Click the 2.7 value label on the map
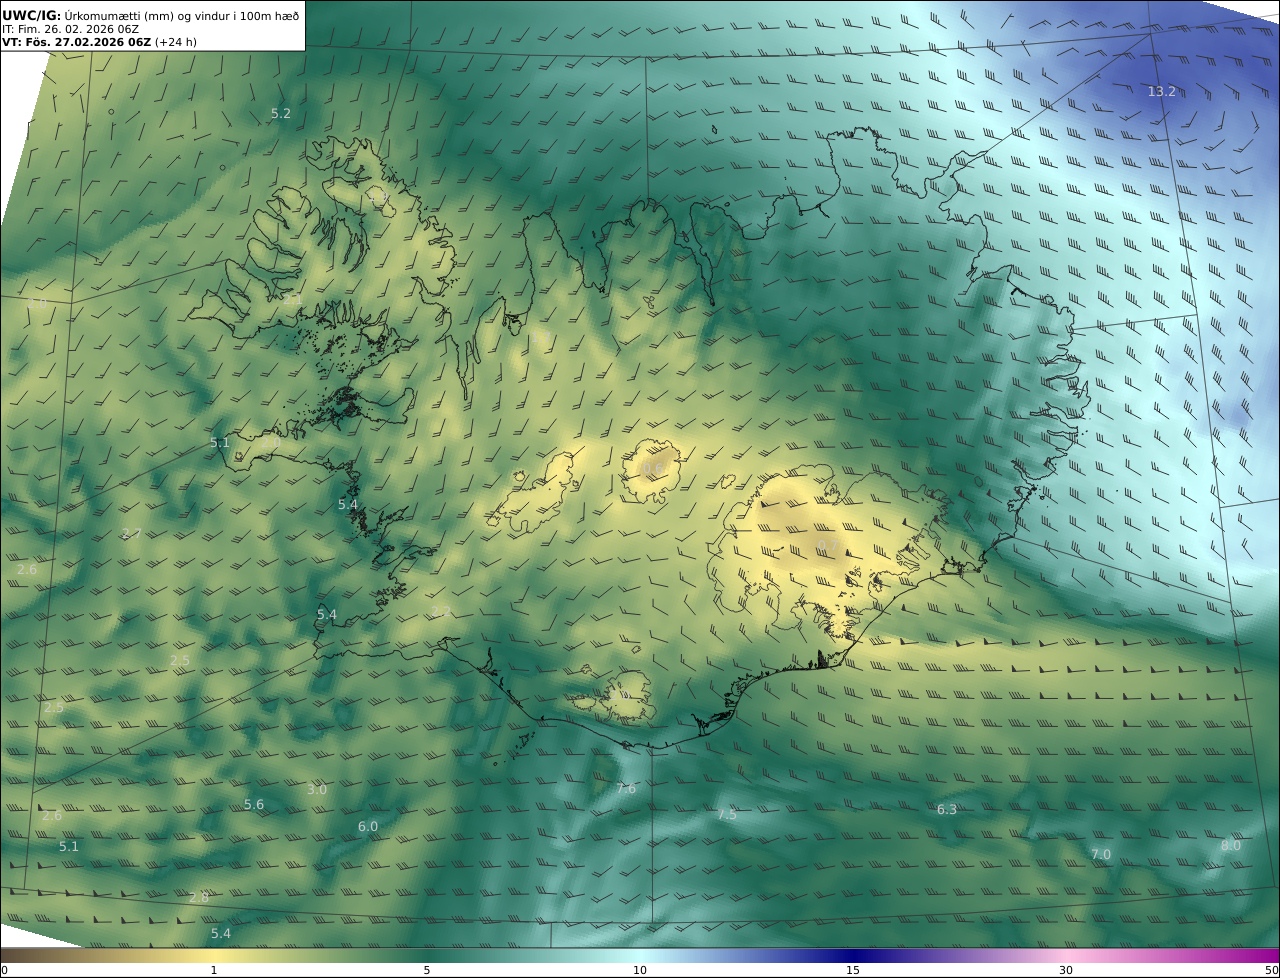1280x978 pixels. (131, 533)
